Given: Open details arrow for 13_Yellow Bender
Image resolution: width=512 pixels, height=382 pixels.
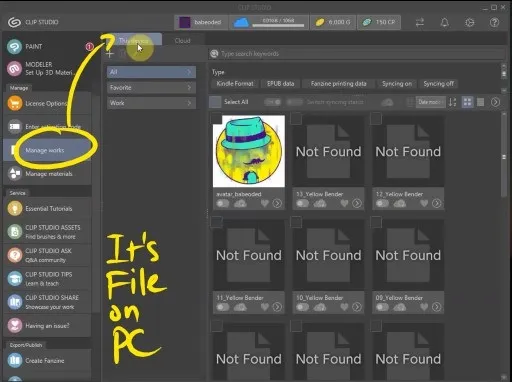Looking at the screenshot, I should pos(357,203).
